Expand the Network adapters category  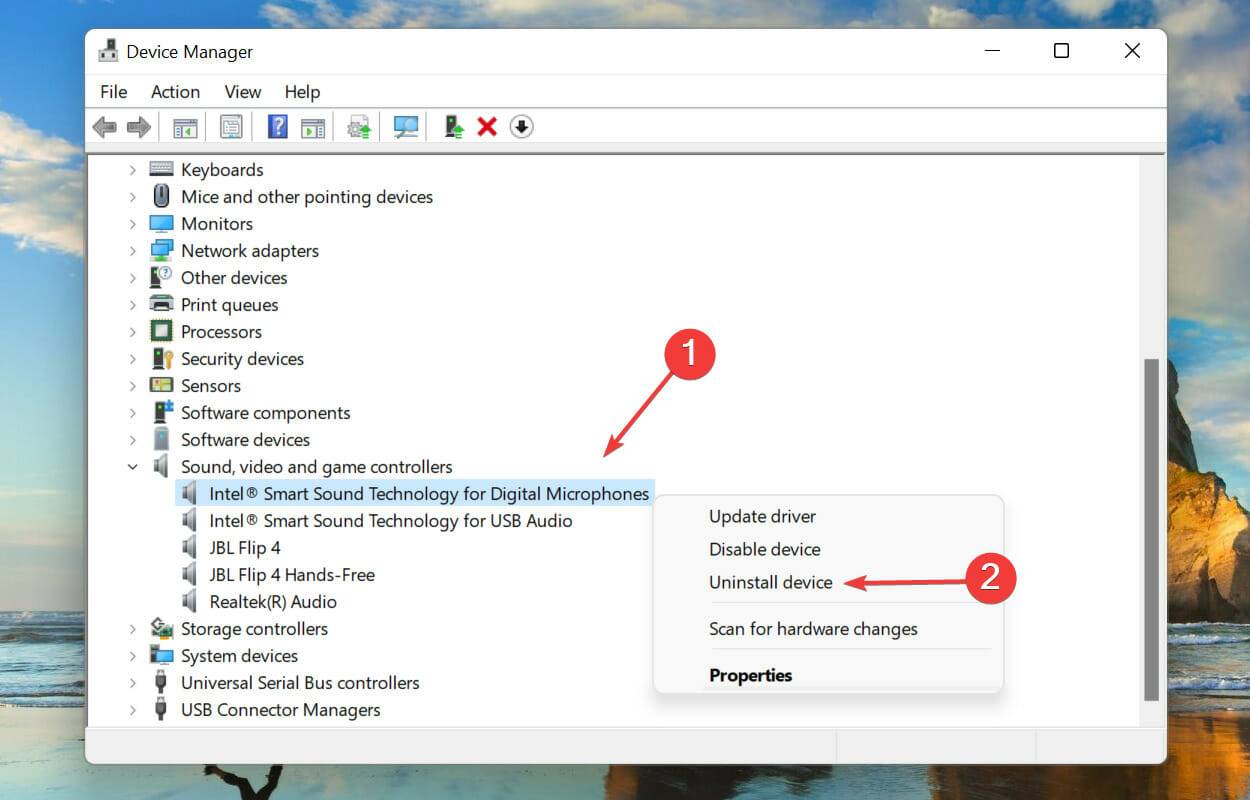pyautogui.click(x=133, y=250)
